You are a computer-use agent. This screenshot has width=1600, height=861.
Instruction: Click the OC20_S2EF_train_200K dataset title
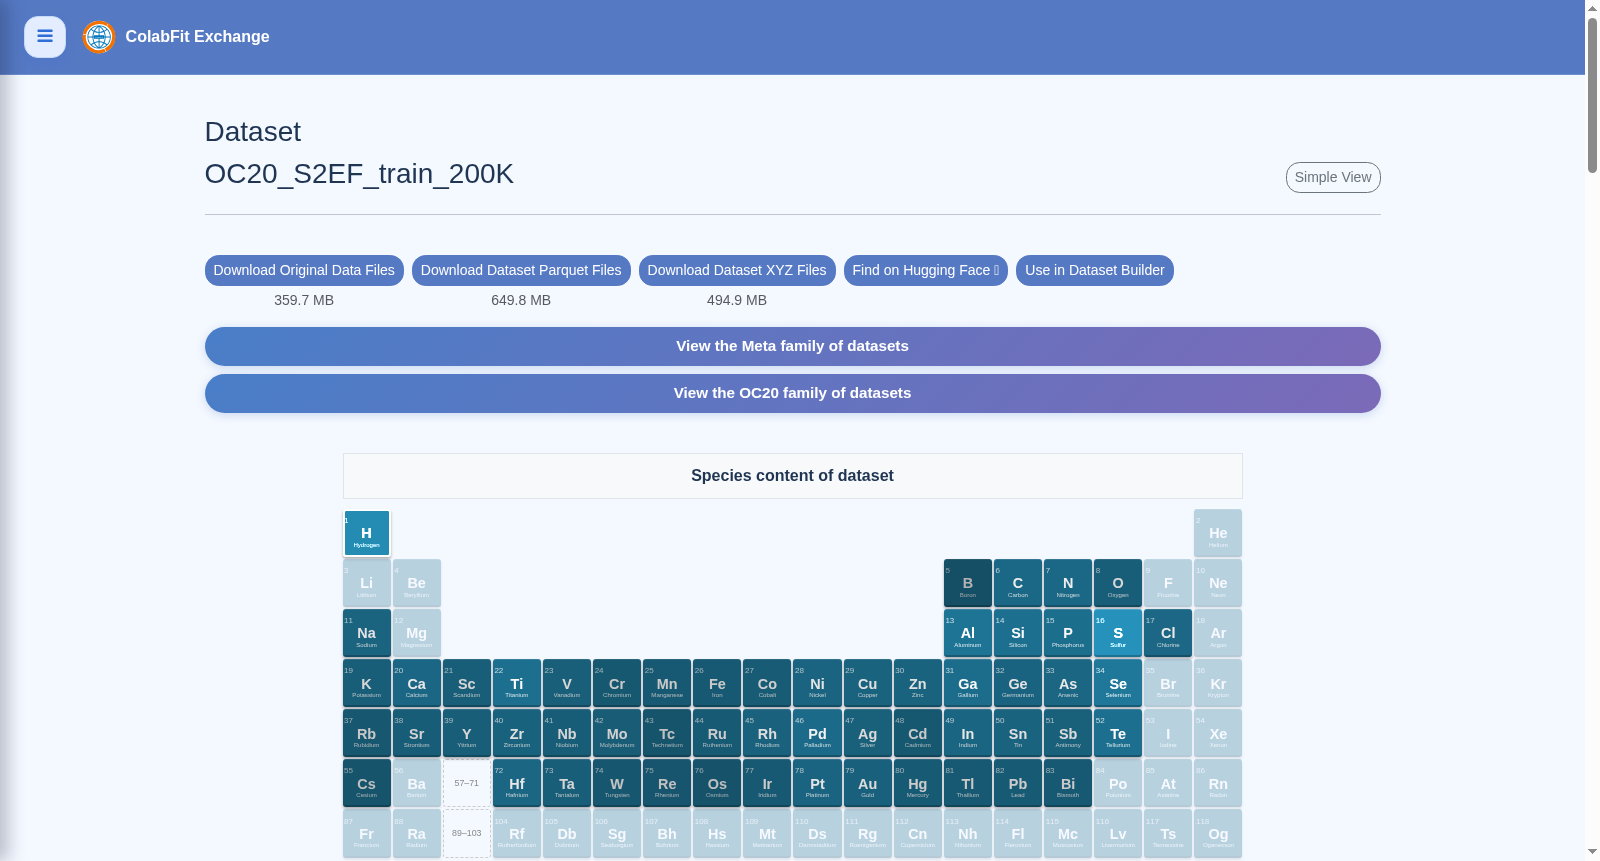[359, 174]
